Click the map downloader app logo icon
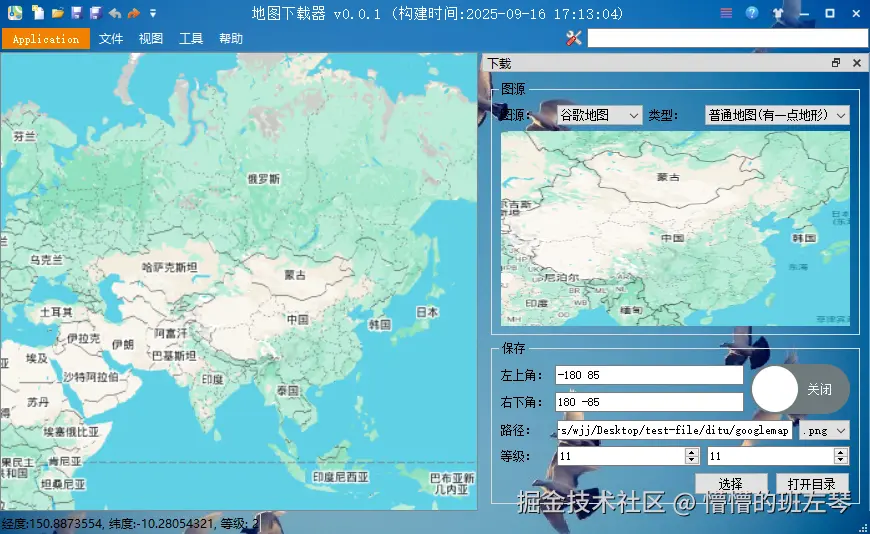The image size is (870, 534). [x=15, y=13]
